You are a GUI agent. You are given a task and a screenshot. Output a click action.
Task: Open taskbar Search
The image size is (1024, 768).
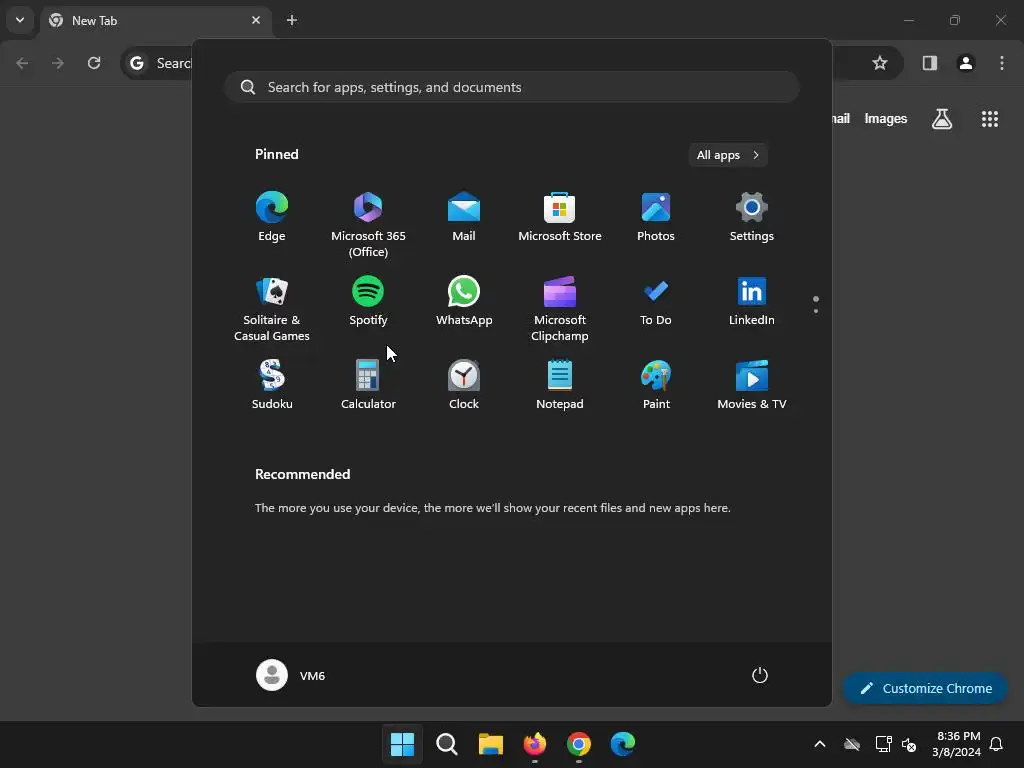click(447, 744)
